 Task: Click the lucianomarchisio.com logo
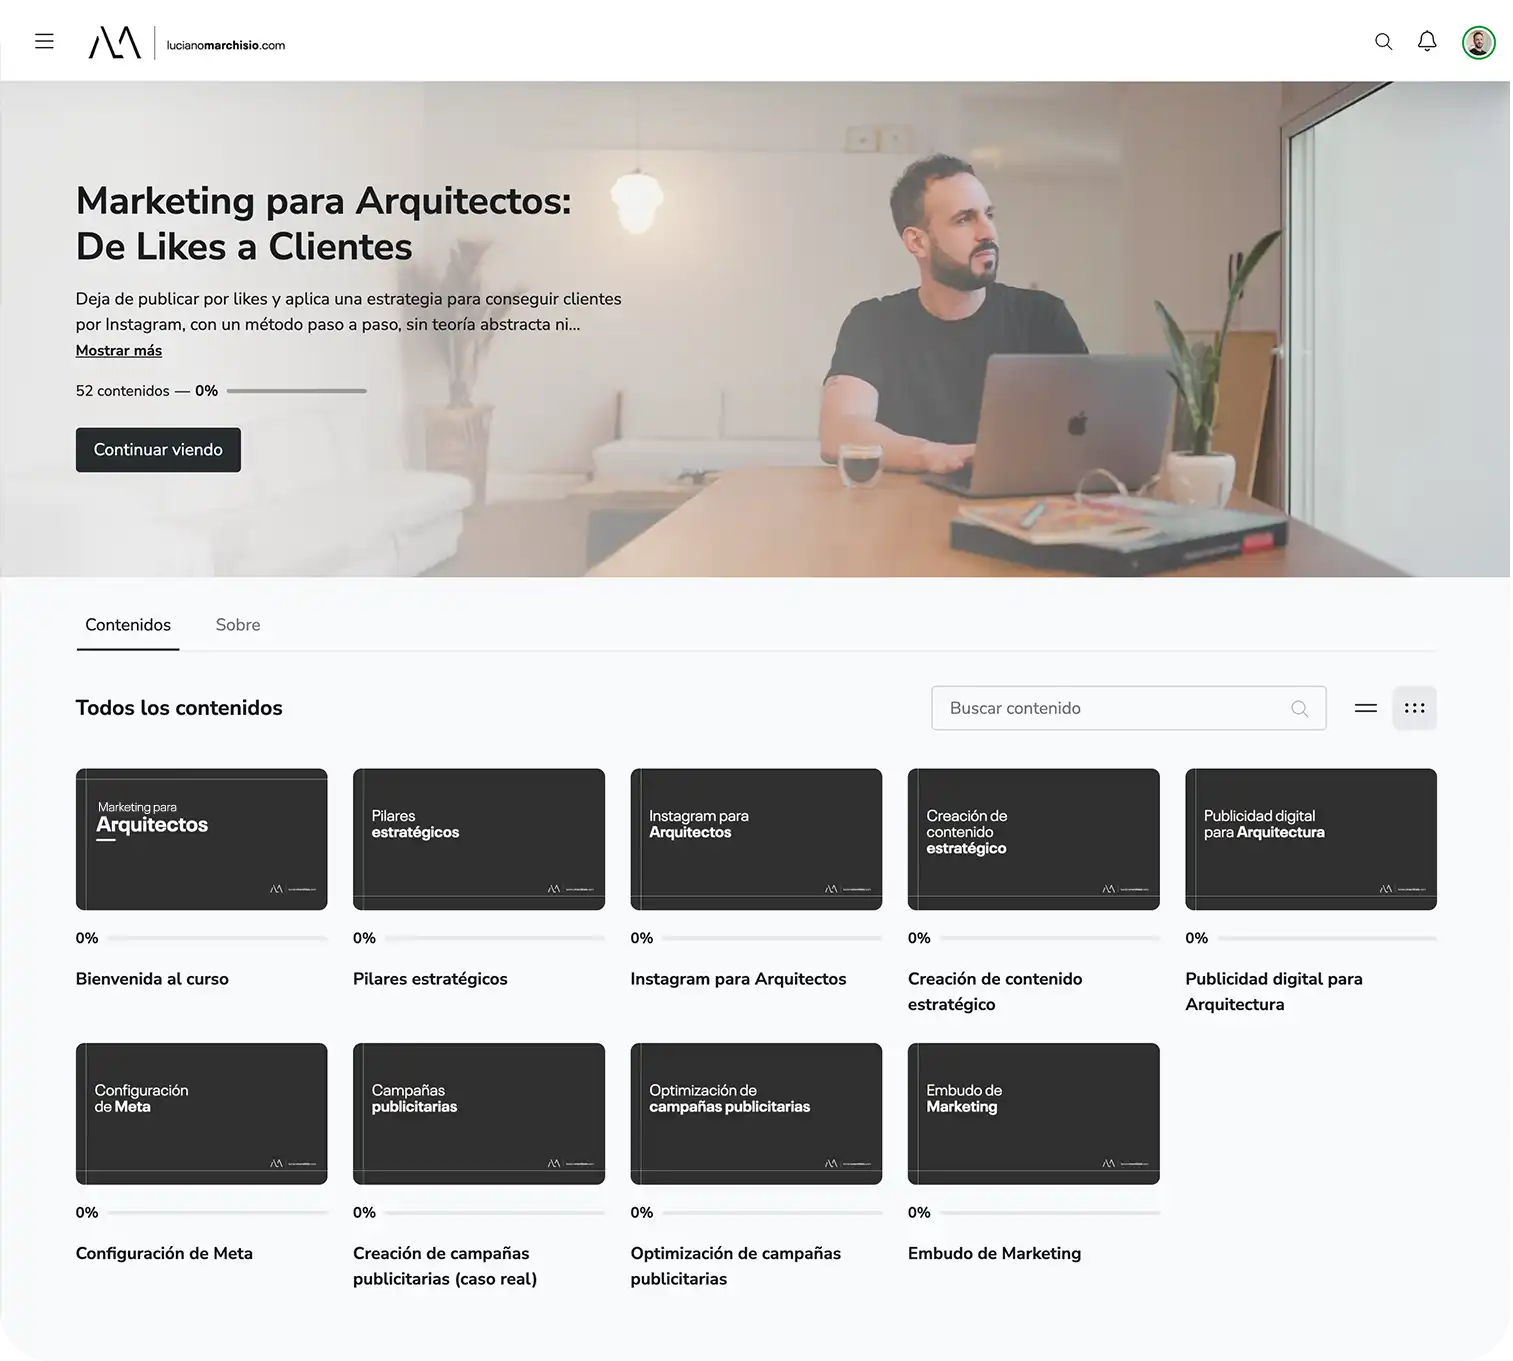187,43
